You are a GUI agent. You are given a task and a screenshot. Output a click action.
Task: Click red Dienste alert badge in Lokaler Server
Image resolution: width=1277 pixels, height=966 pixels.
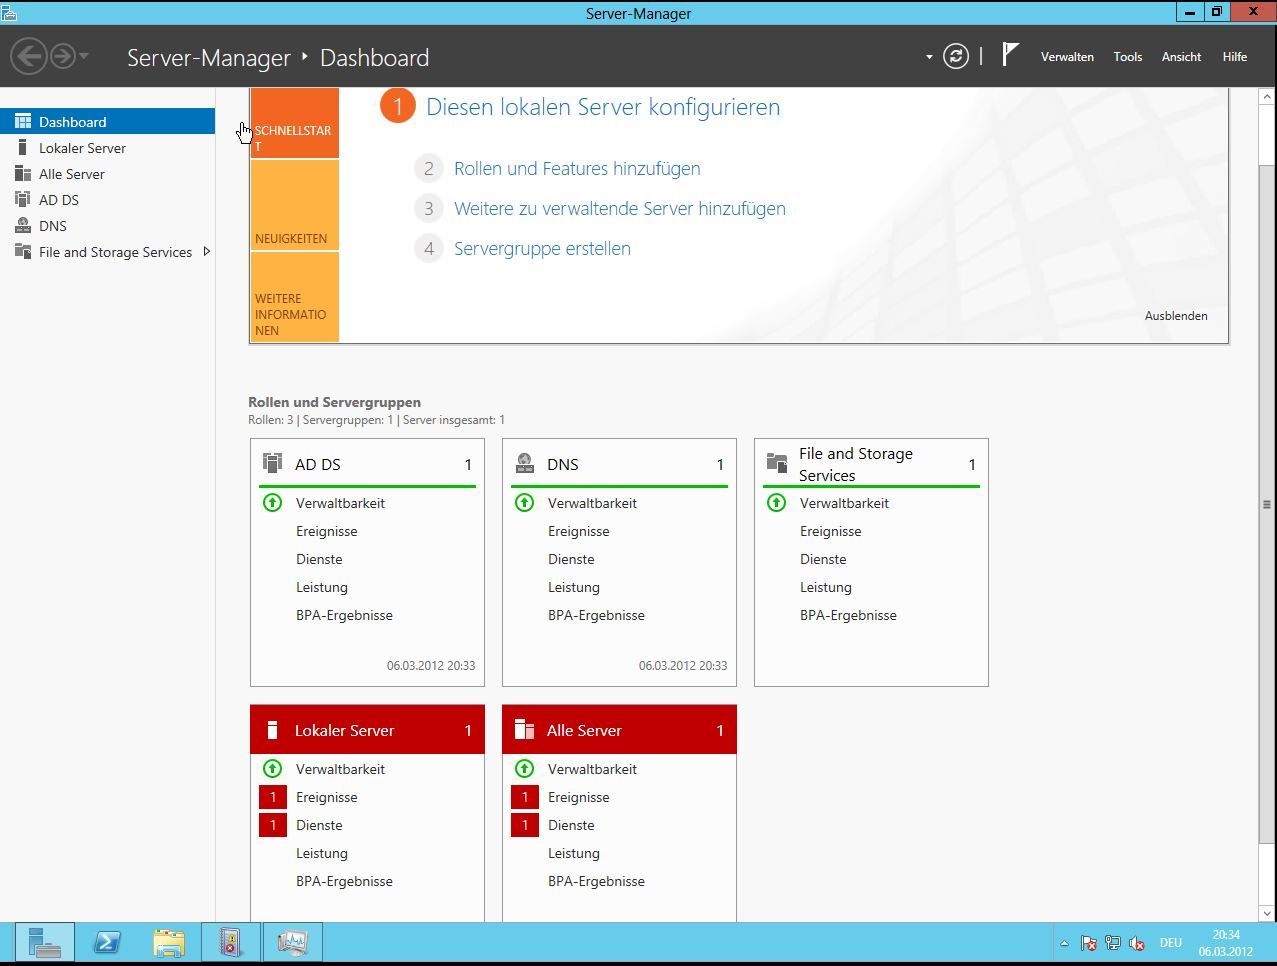[272, 825]
